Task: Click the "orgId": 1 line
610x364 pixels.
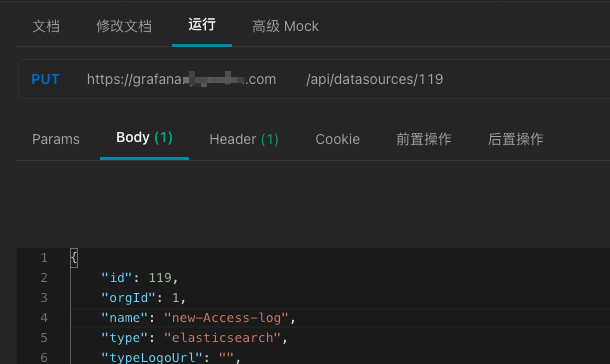Action: pos(143,298)
